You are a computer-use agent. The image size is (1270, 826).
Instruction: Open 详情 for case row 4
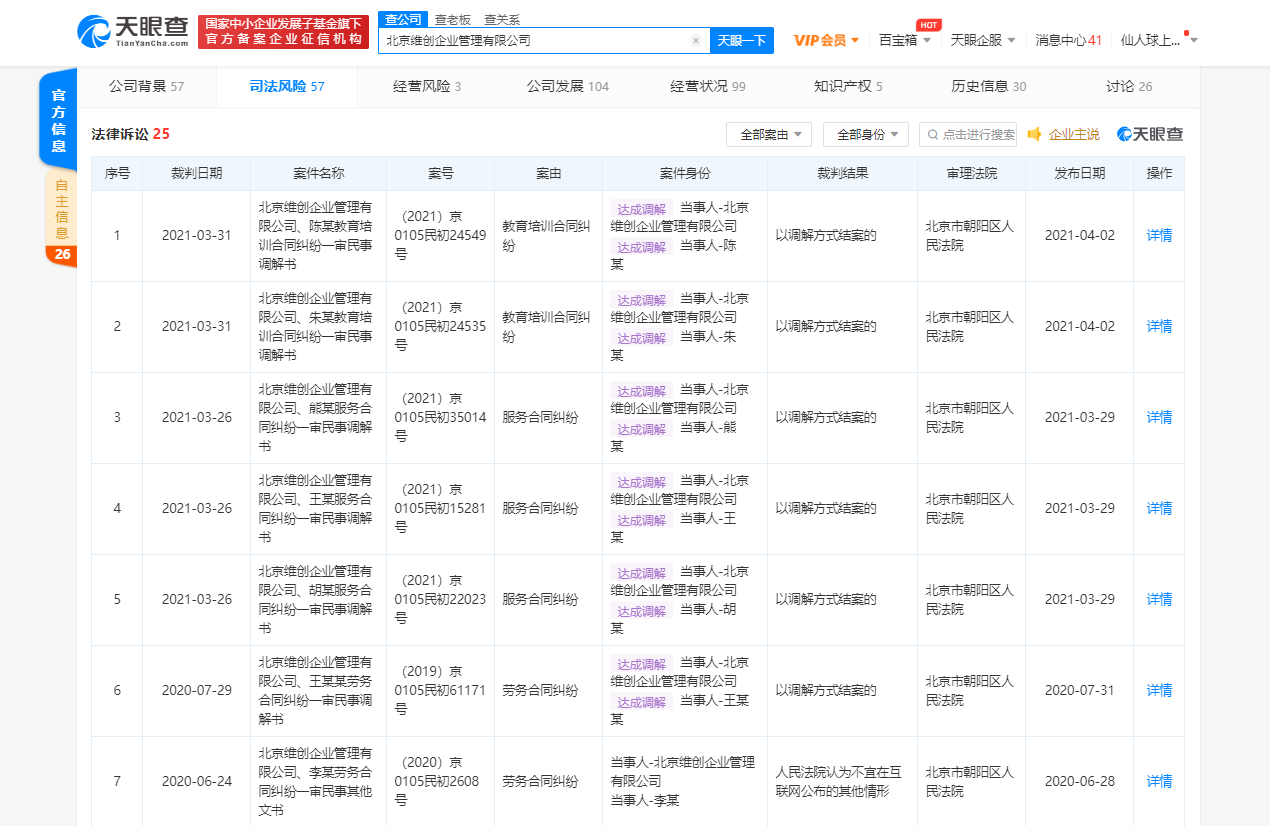click(x=1159, y=508)
